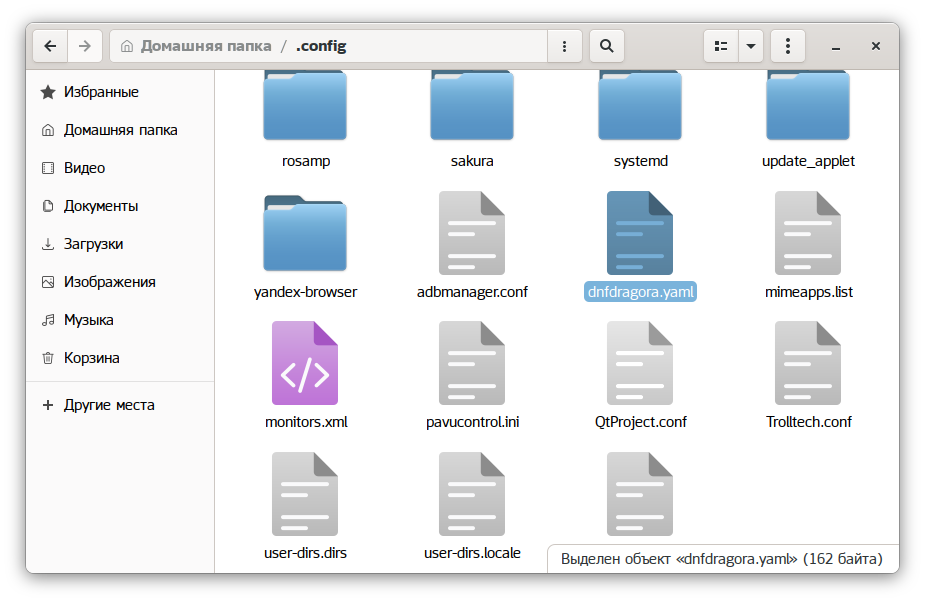Select the user-dirs.locale file icon

coord(472,494)
